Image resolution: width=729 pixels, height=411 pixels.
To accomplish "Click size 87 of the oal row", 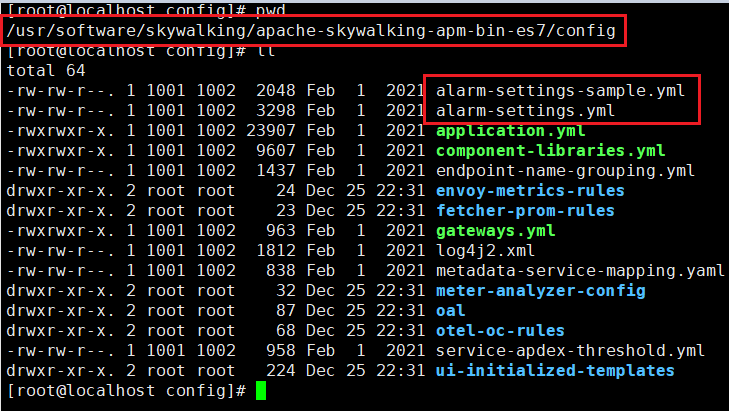I will tap(285, 311).
